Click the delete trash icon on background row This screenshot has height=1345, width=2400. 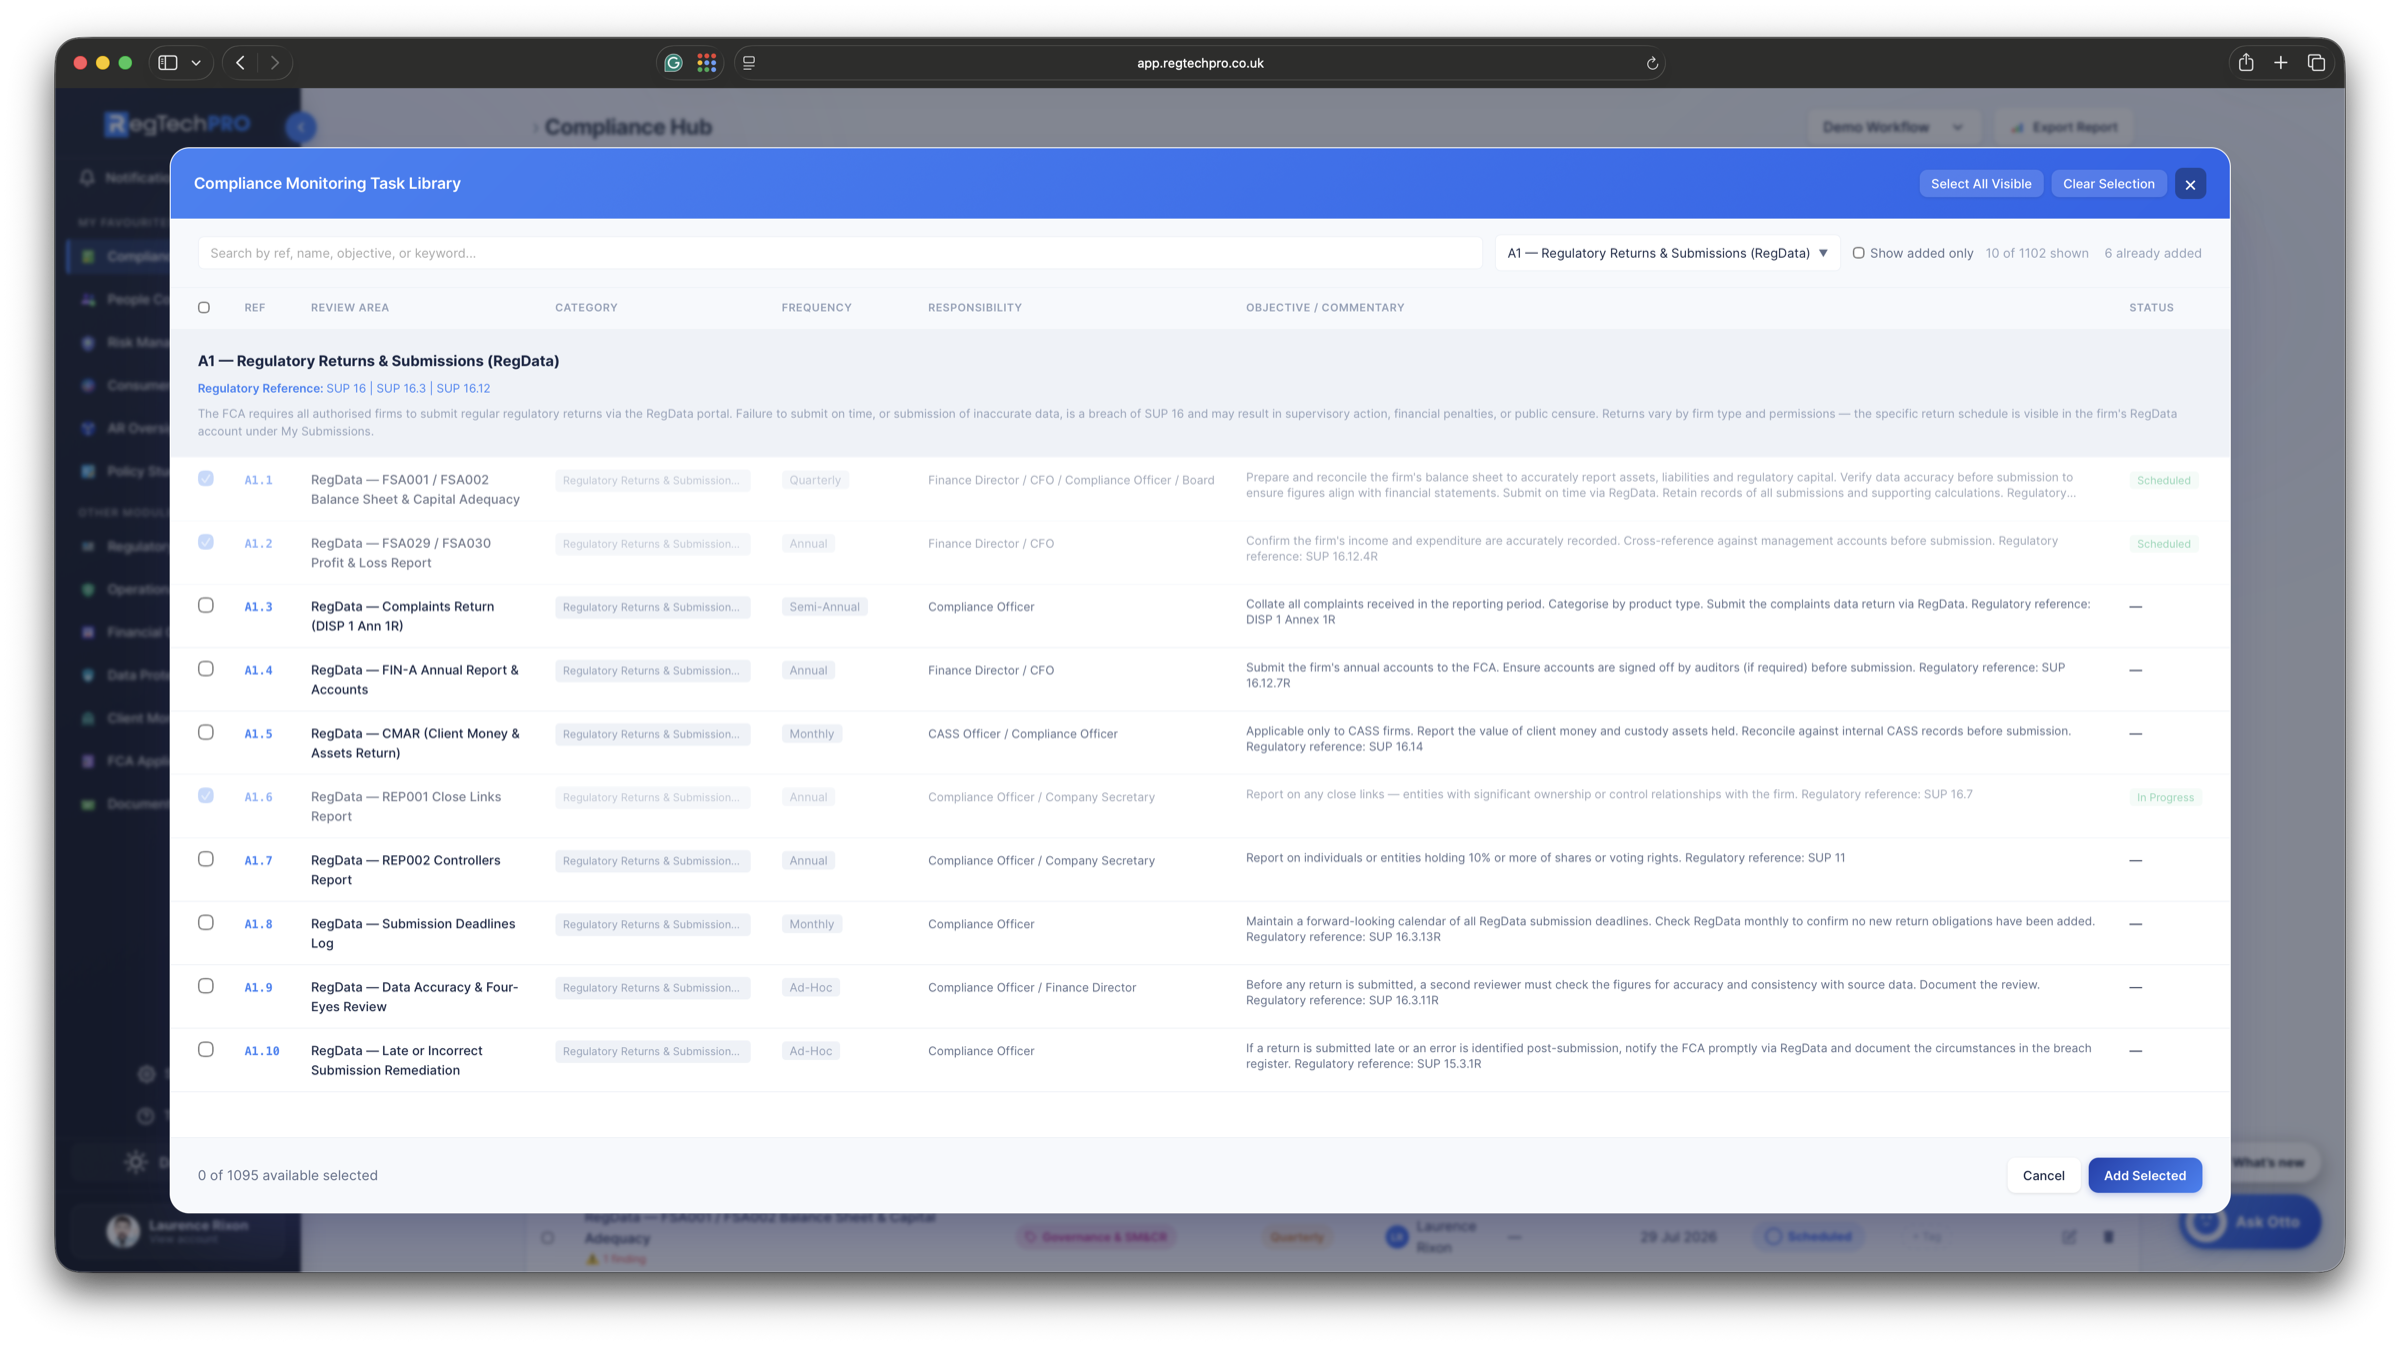click(x=2108, y=1237)
